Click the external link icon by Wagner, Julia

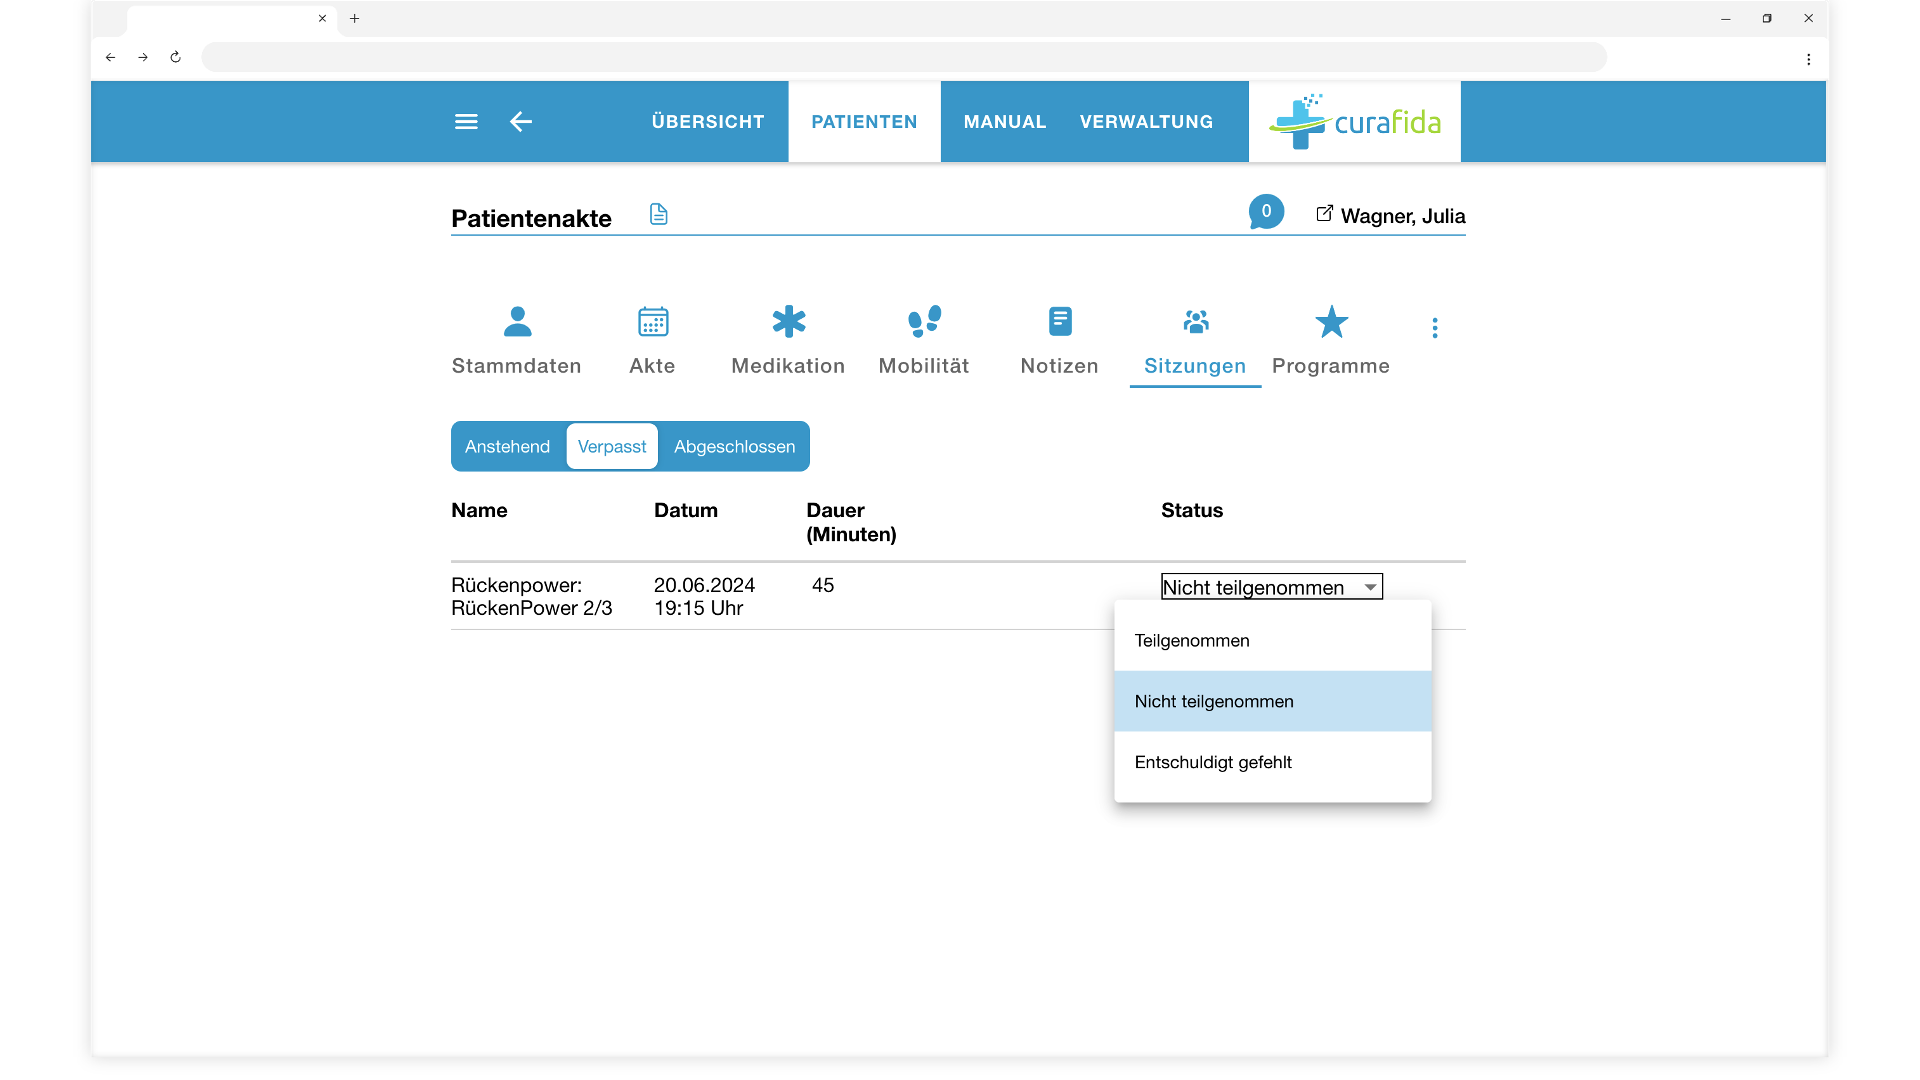1324,213
